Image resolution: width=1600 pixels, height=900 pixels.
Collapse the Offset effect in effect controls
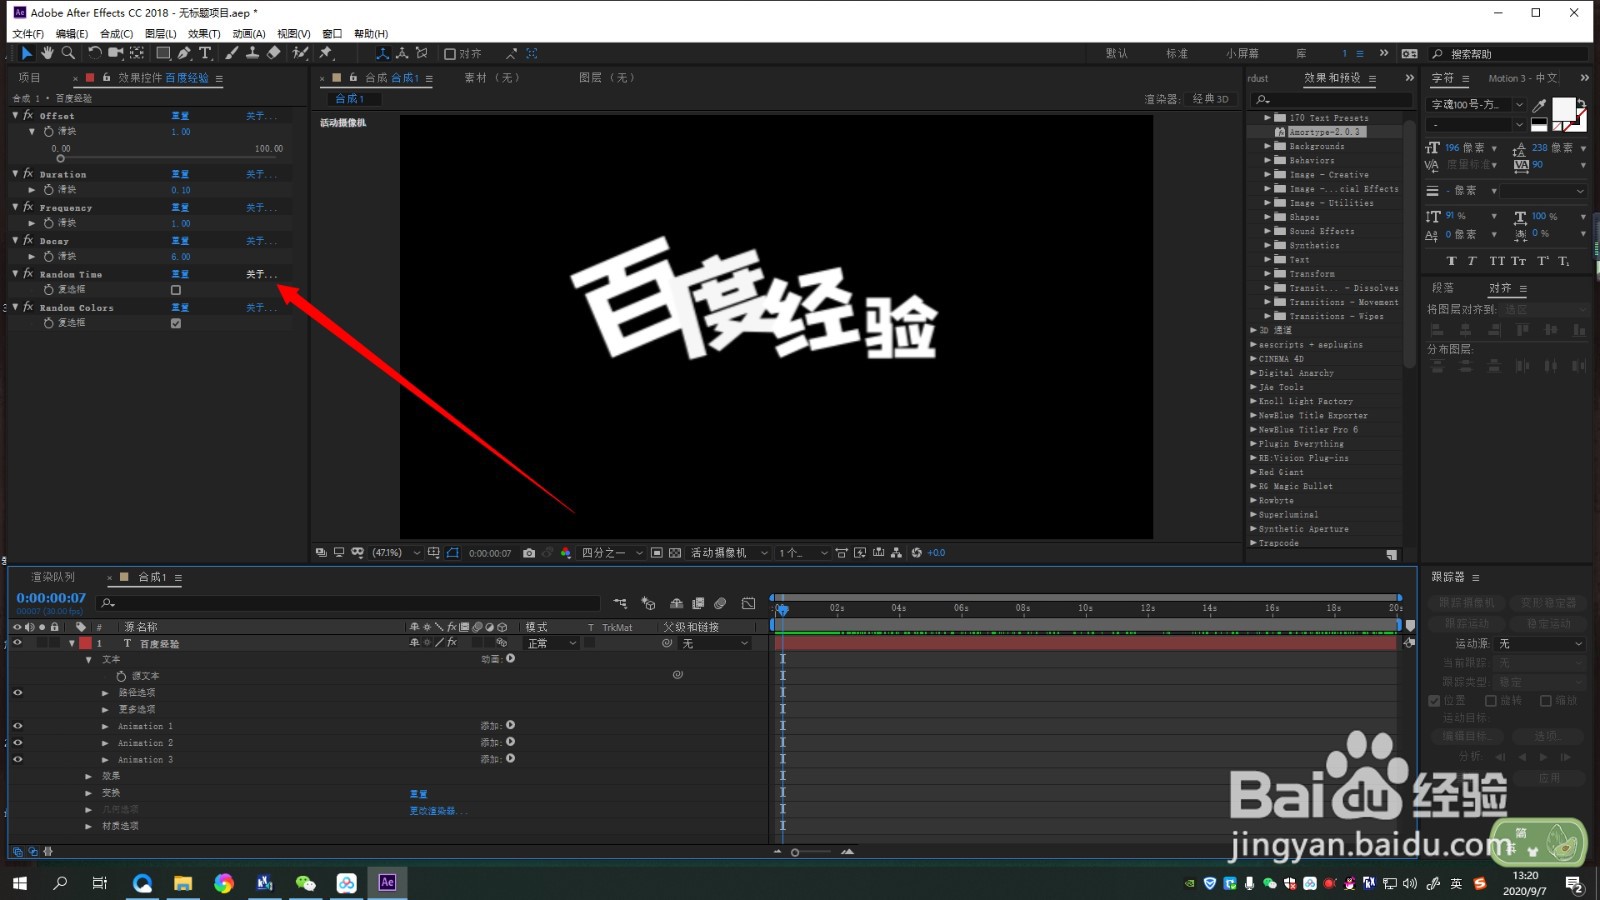pyautogui.click(x=15, y=115)
